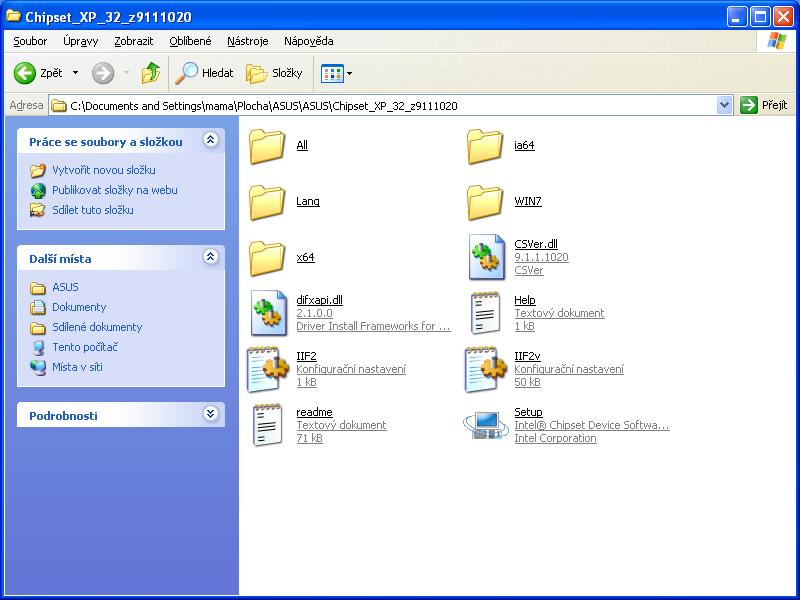The image size is (800, 600).
Task: Collapse the Práce se soubory panel
Action: pyautogui.click(x=210, y=141)
